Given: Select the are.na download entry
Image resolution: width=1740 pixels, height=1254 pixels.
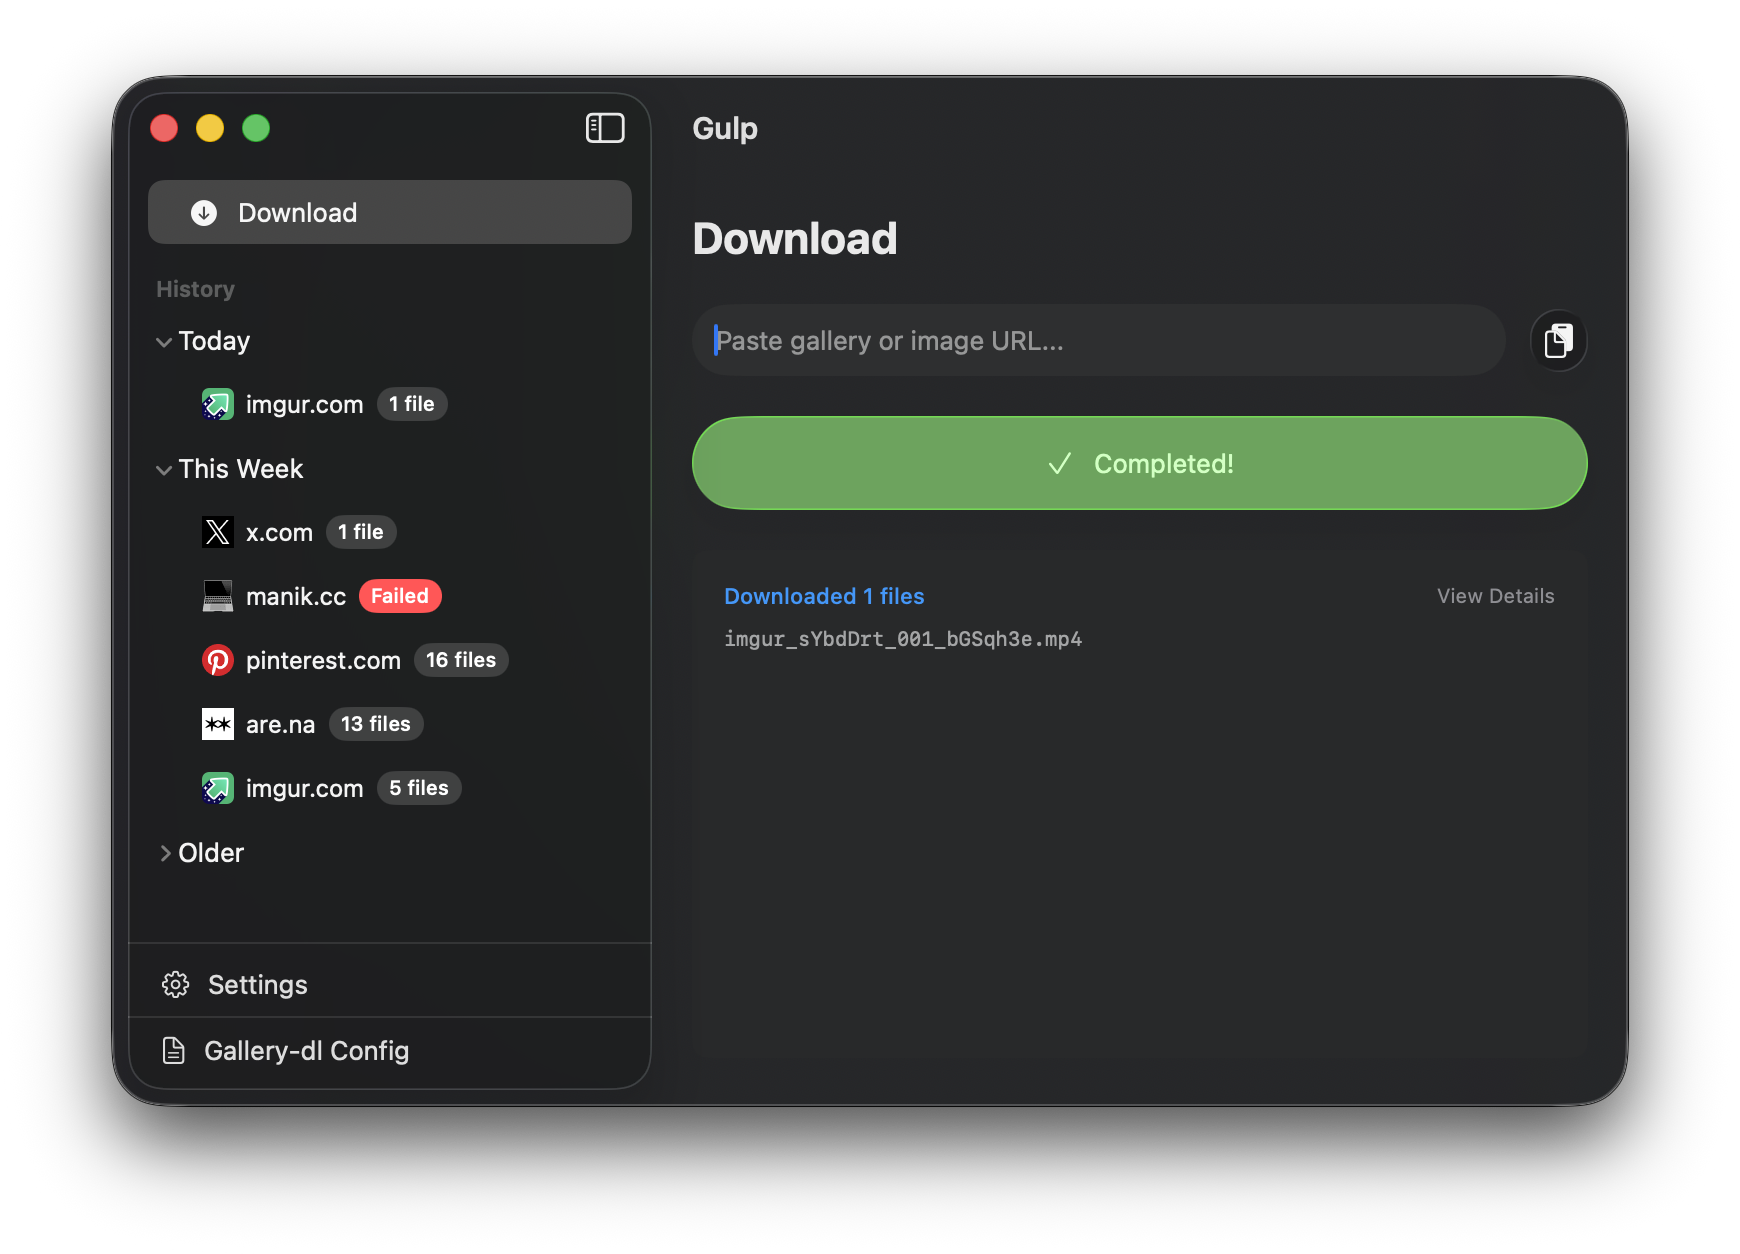Looking at the screenshot, I should coord(280,724).
